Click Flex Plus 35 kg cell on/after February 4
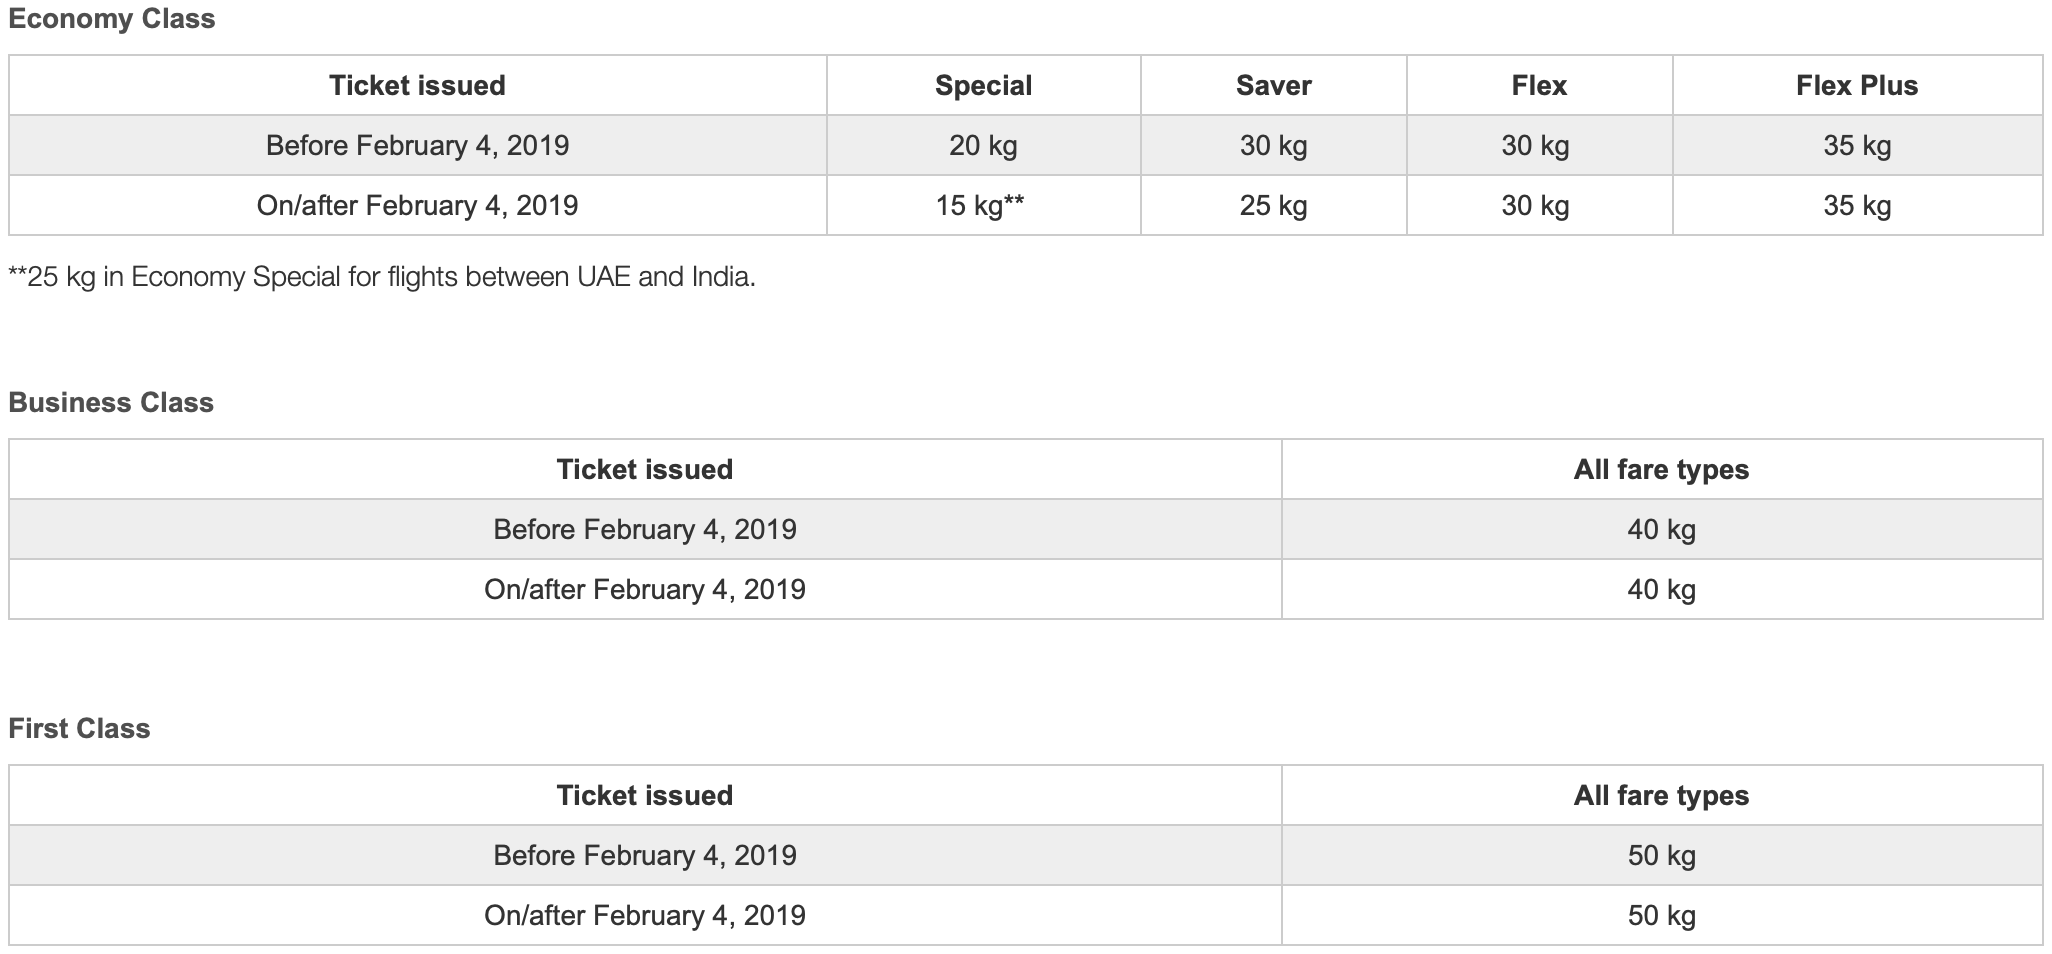 pyautogui.click(x=1857, y=205)
